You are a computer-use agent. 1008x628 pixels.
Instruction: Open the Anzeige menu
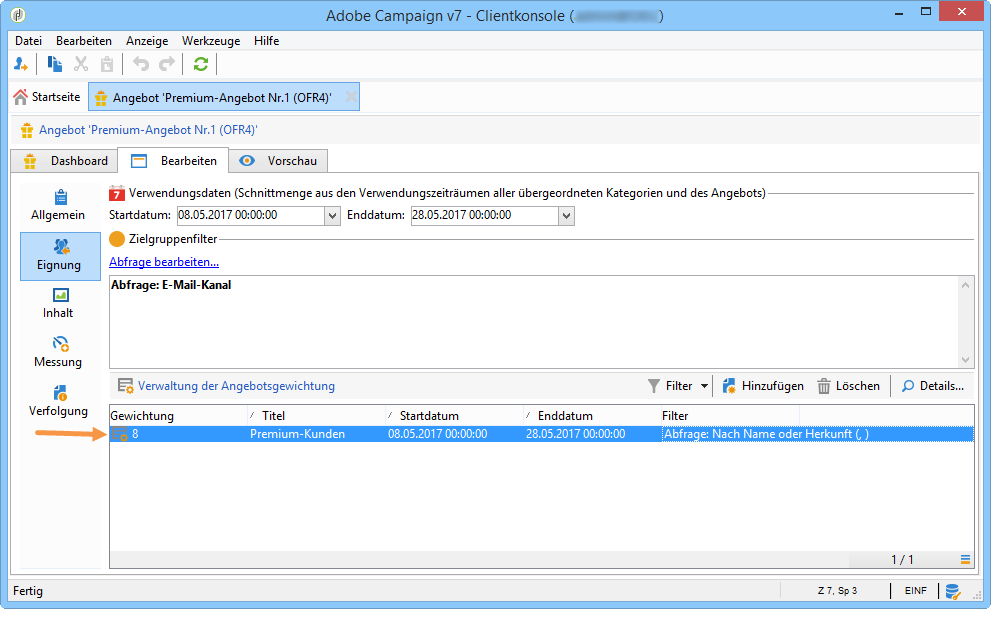pos(147,41)
